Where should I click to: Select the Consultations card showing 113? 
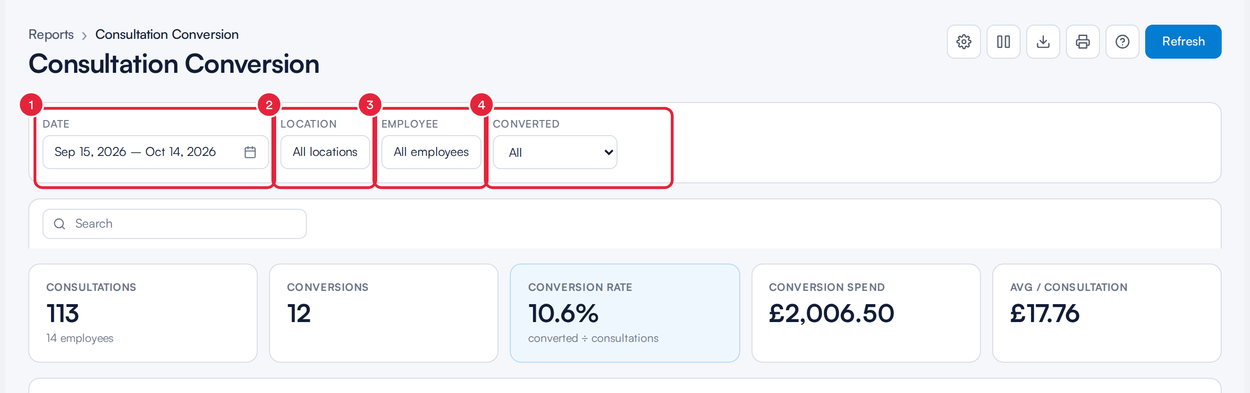click(x=143, y=313)
